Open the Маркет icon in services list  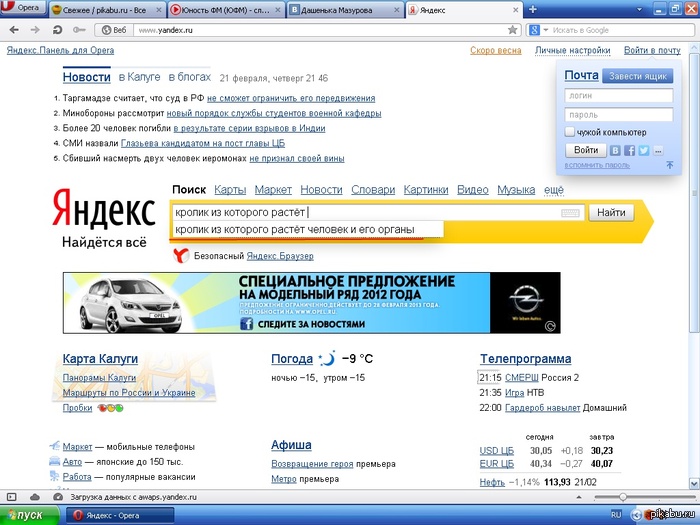click(x=54, y=446)
